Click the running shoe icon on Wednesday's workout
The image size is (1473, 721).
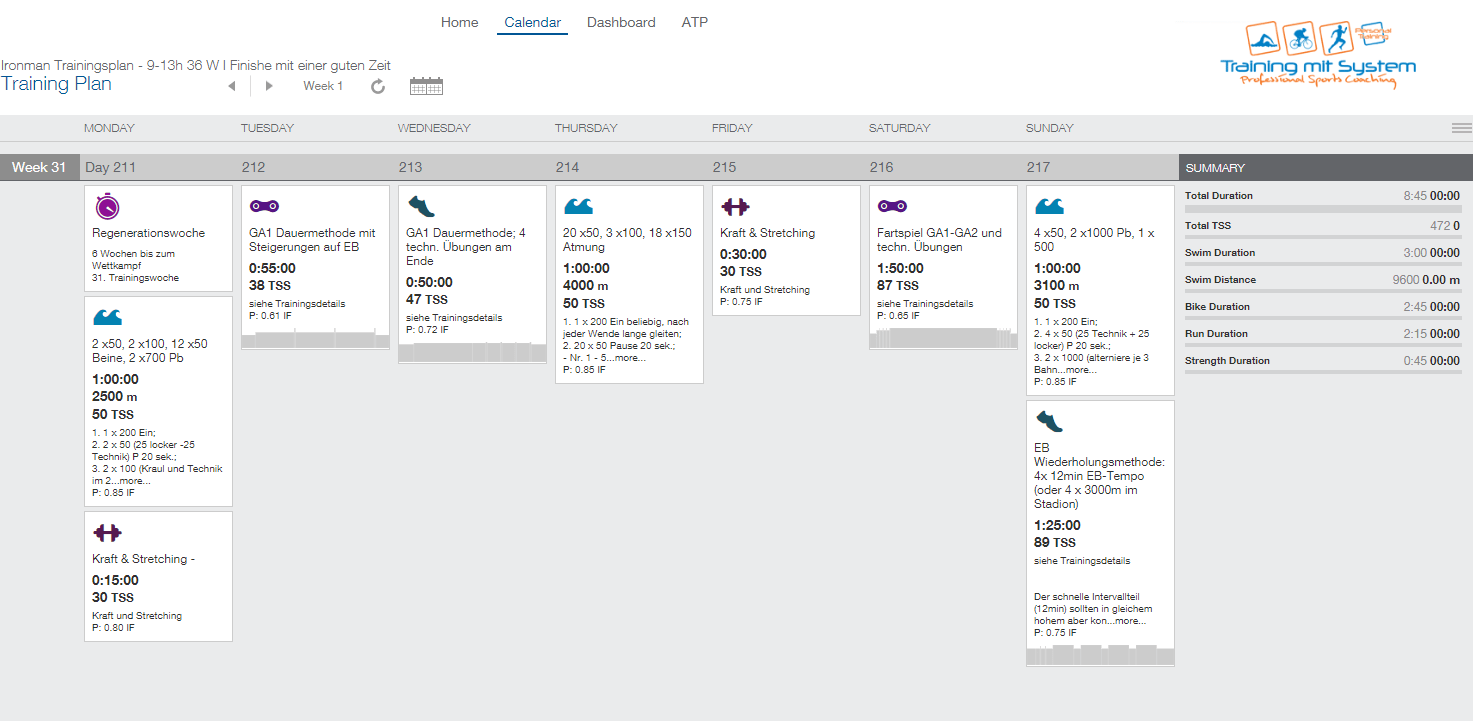[x=421, y=207]
